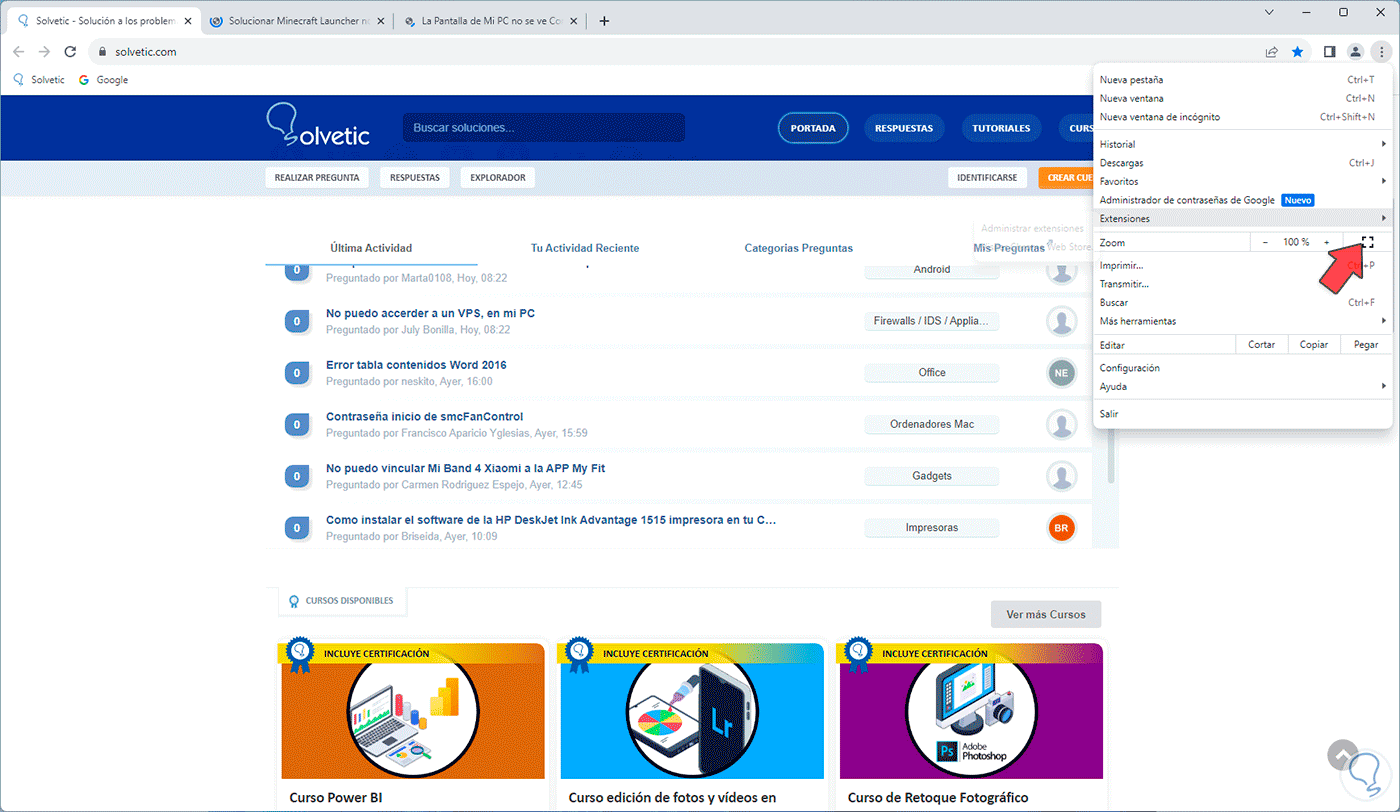The image size is (1400, 812).
Task: Close the three-dot Chrome menu button
Action: coord(1380,52)
